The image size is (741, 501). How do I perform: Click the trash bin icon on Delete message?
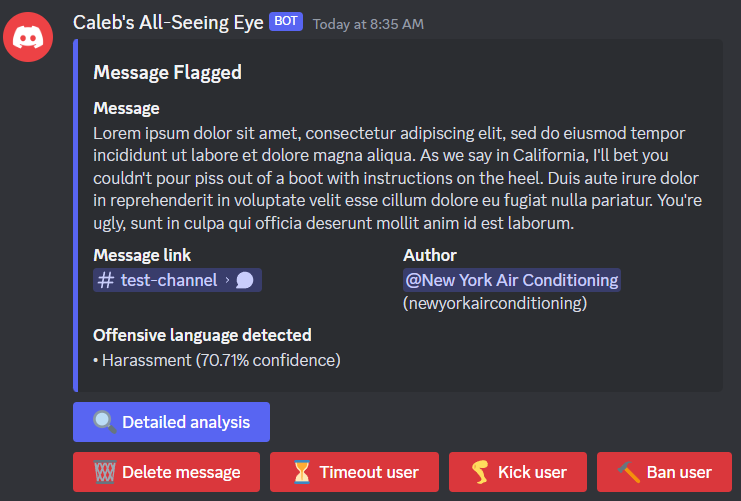(x=105, y=472)
